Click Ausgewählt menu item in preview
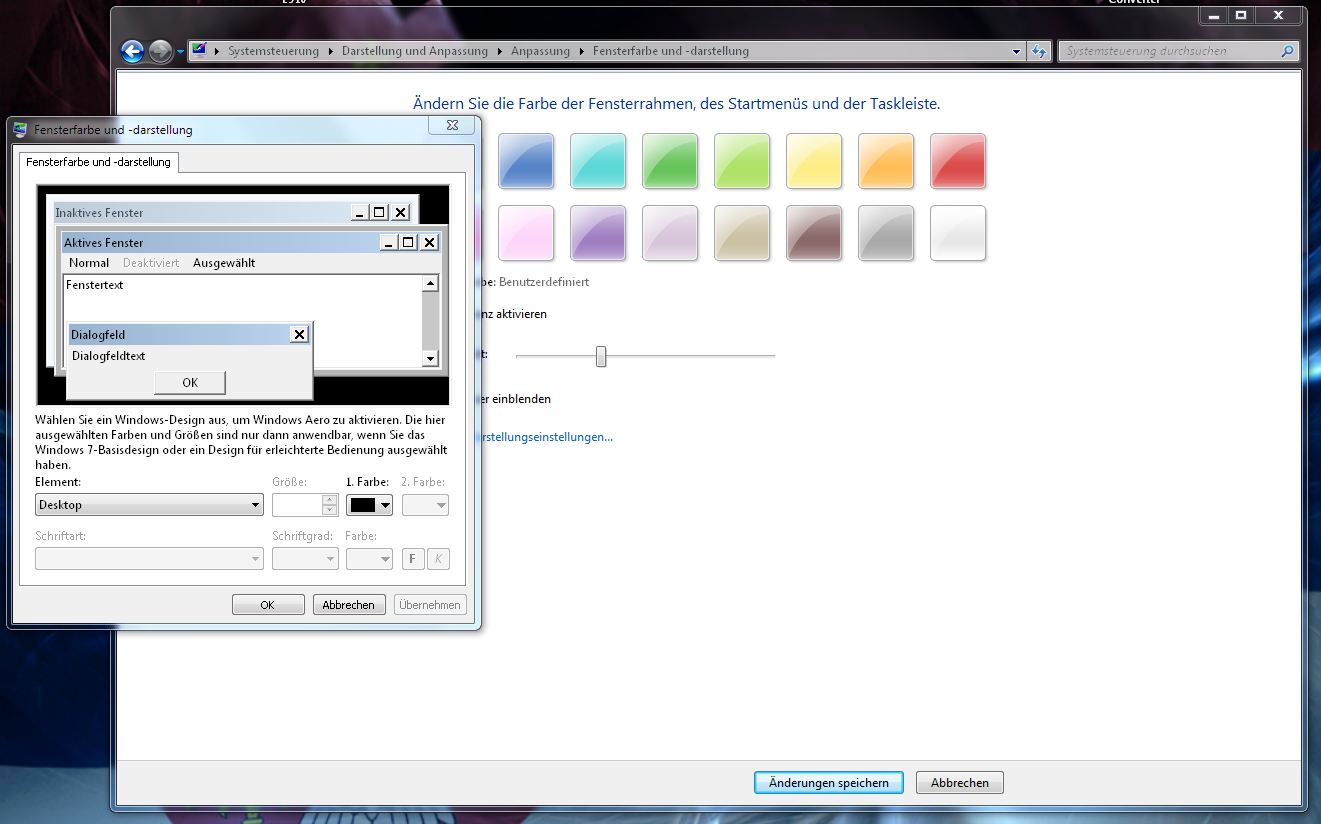This screenshot has width=1321, height=824. point(224,263)
